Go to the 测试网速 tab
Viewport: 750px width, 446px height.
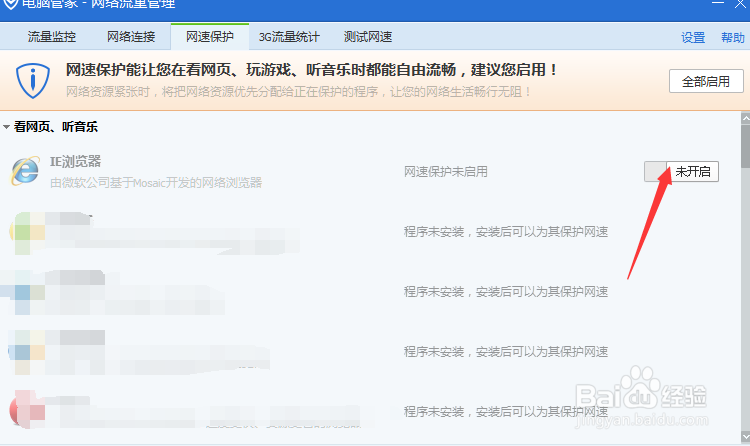pyautogui.click(x=368, y=37)
